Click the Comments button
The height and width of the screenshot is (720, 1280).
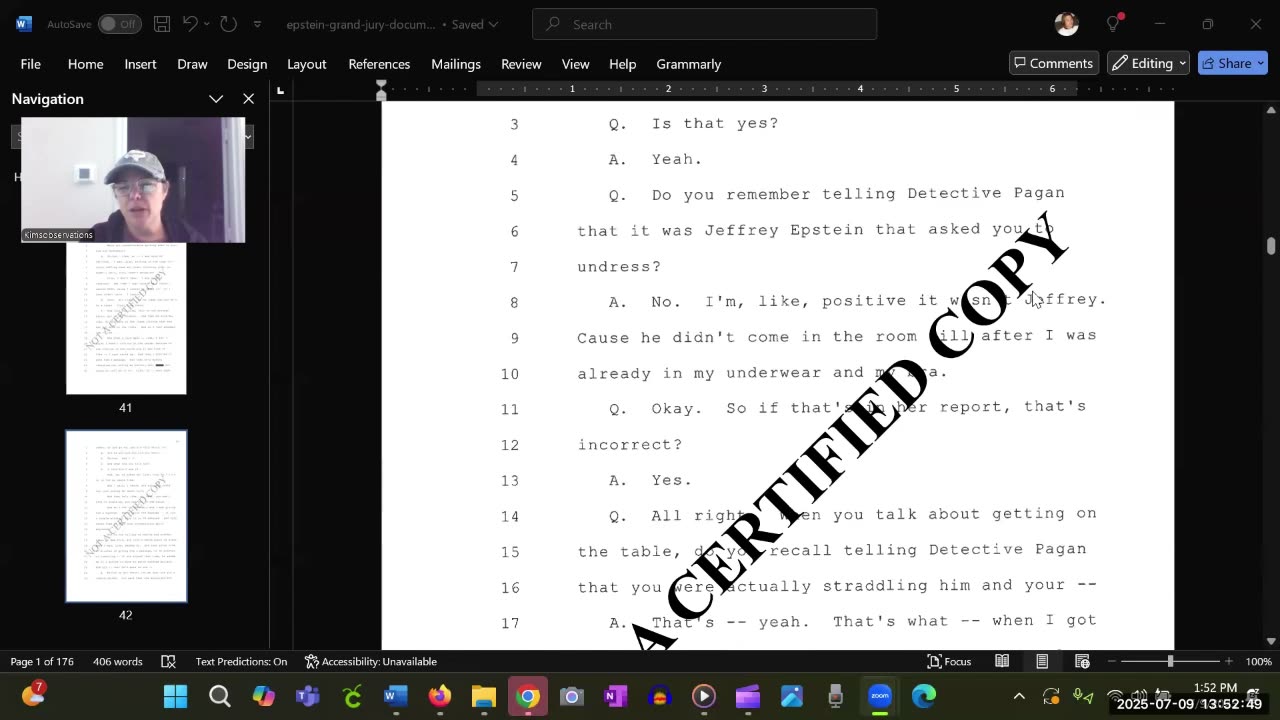[x=1053, y=63]
